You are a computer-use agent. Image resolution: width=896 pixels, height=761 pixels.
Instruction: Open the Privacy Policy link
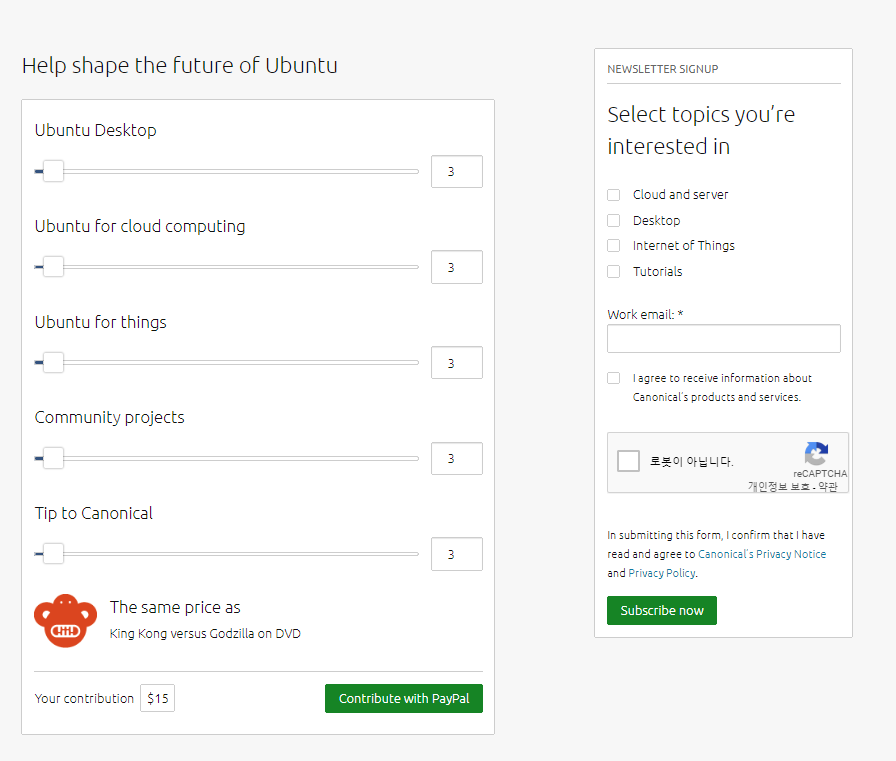[x=661, y=573]
